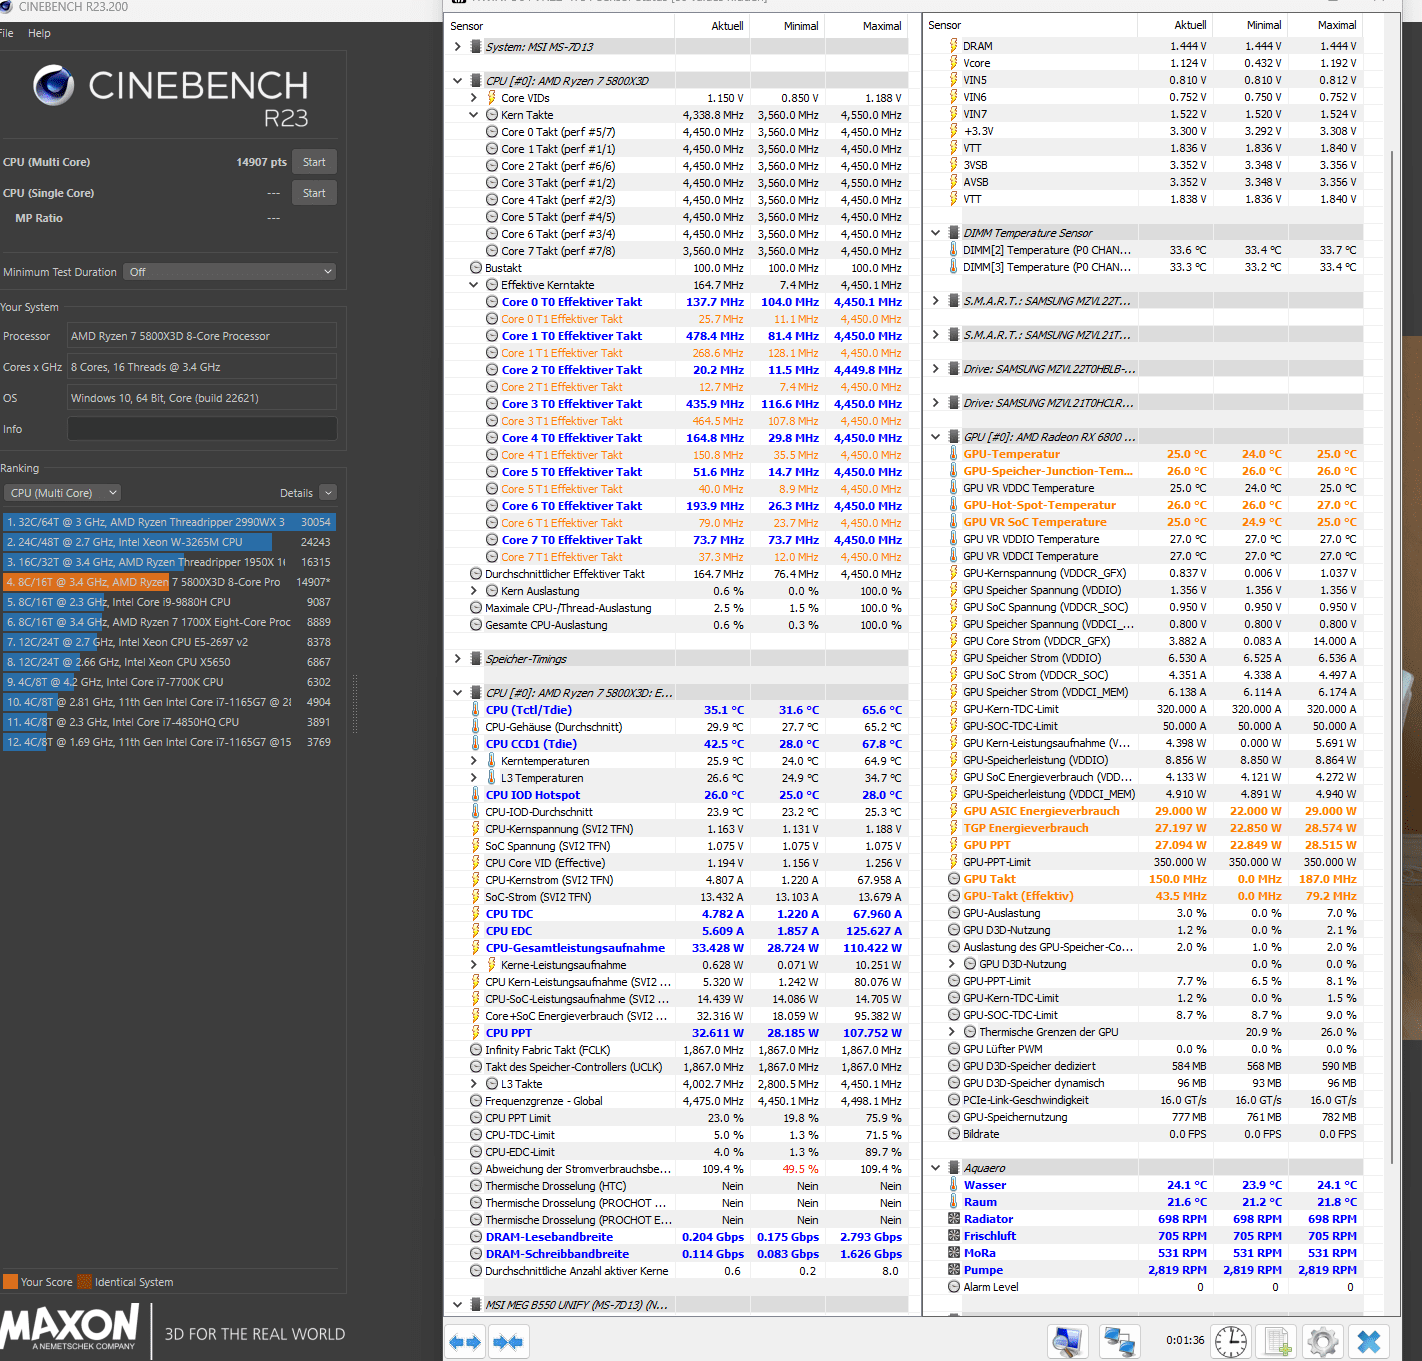Start logging with the sheet-plus icon
Viewport: 1422px width, 1361px height.
pos(1276,1342)
